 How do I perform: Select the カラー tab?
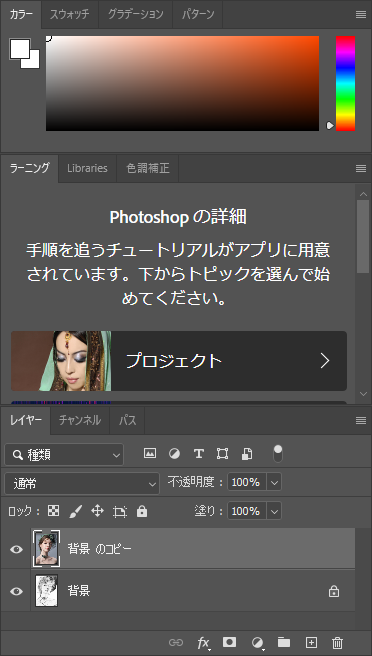point(21,14)
